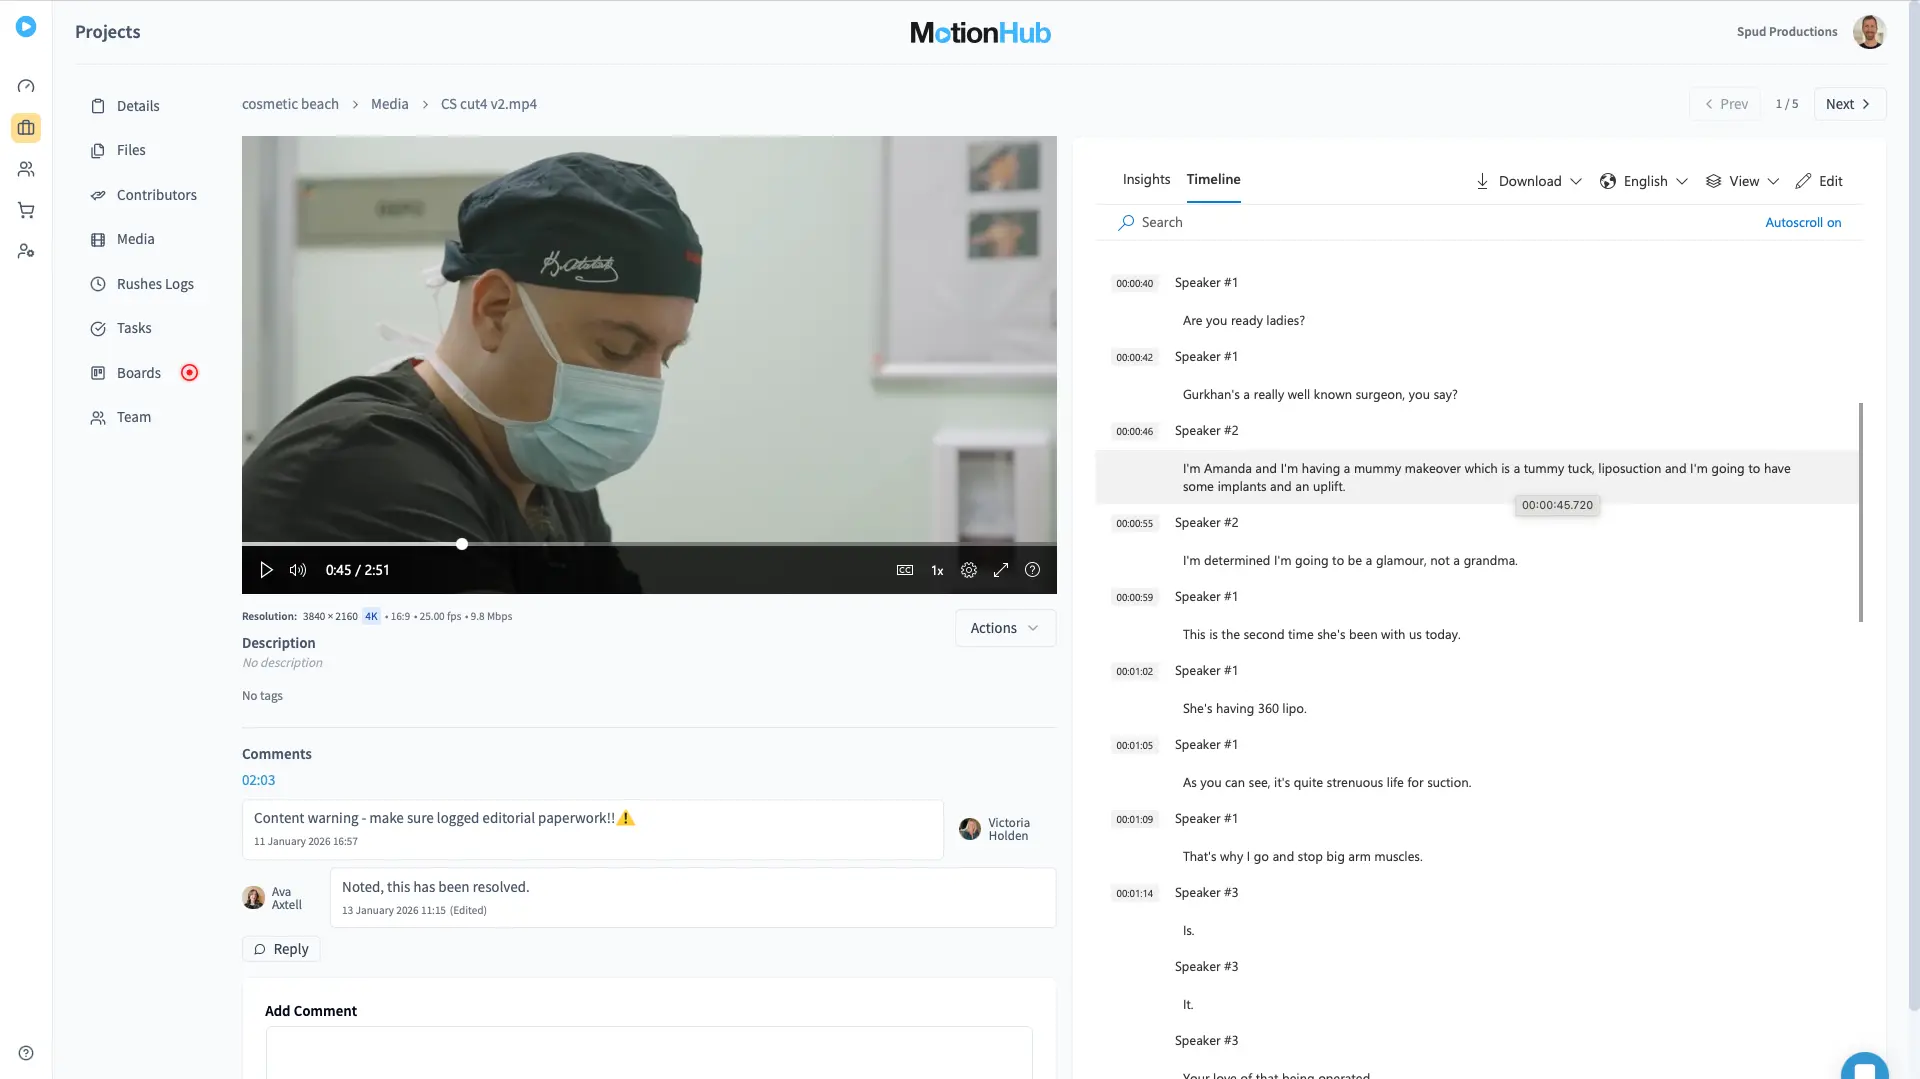Expand the Download dropdown

(x=1528, y=181)
